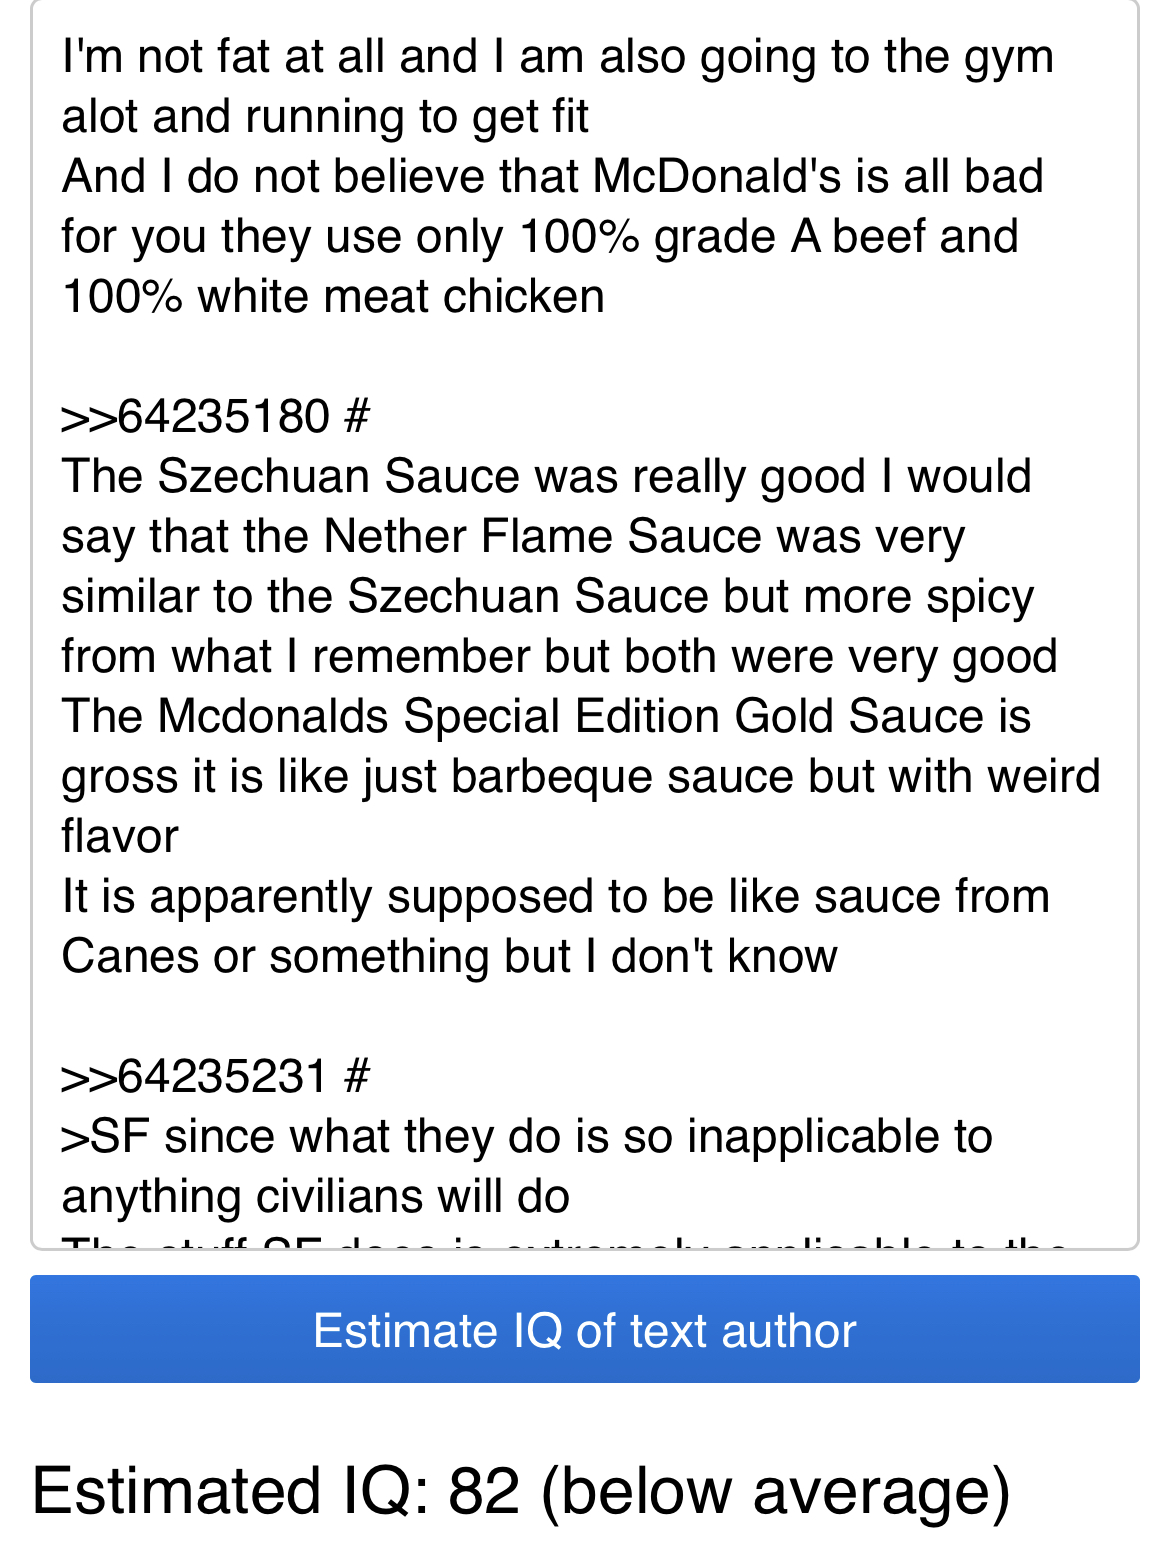
Task: Click the "100% white meat chicken" line
Action: pos(333,297)
